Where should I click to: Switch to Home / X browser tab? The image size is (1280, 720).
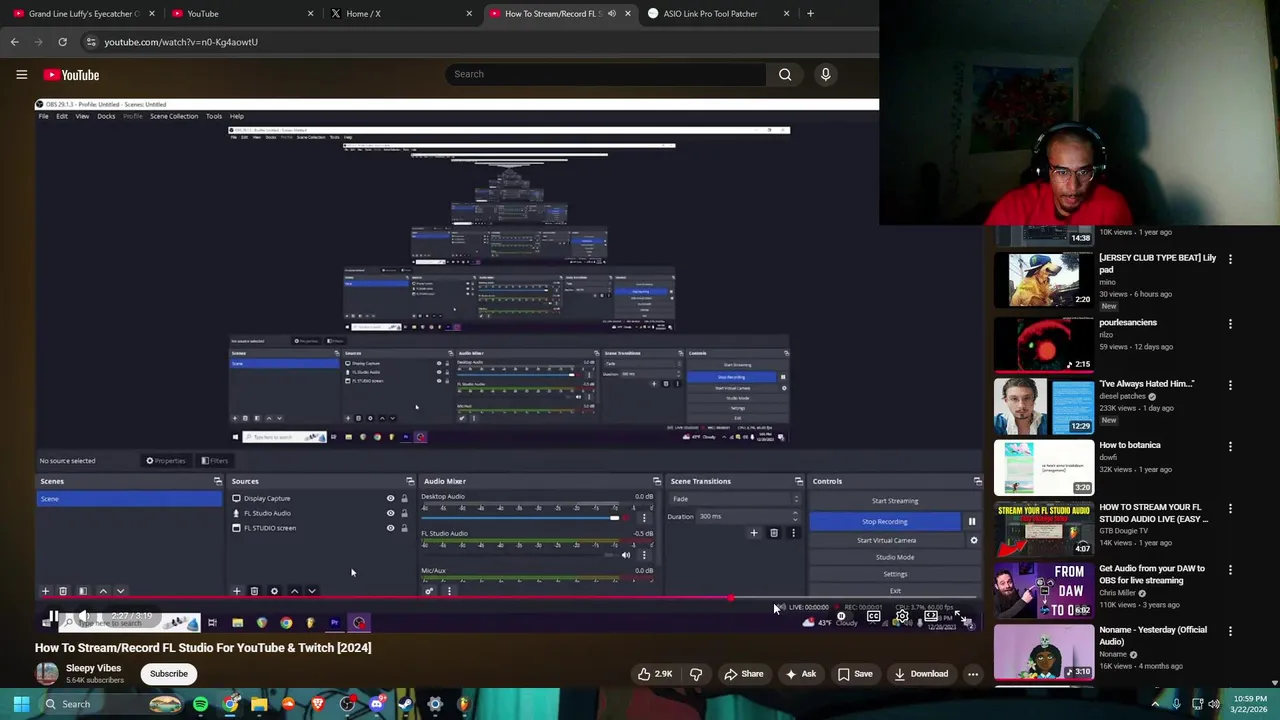[x=400, y=14]
